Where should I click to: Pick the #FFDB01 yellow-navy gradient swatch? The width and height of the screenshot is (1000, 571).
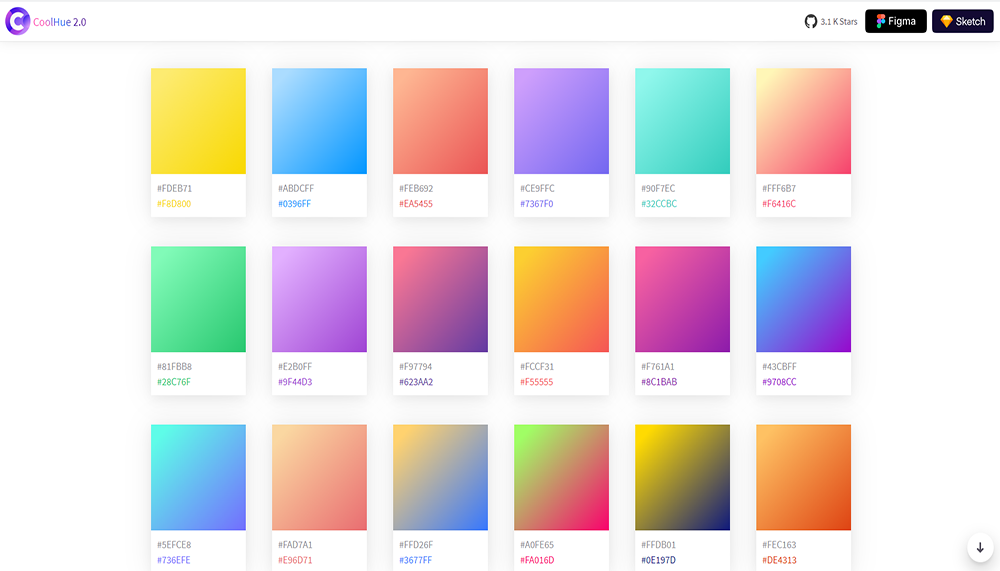tap(682, 477)
